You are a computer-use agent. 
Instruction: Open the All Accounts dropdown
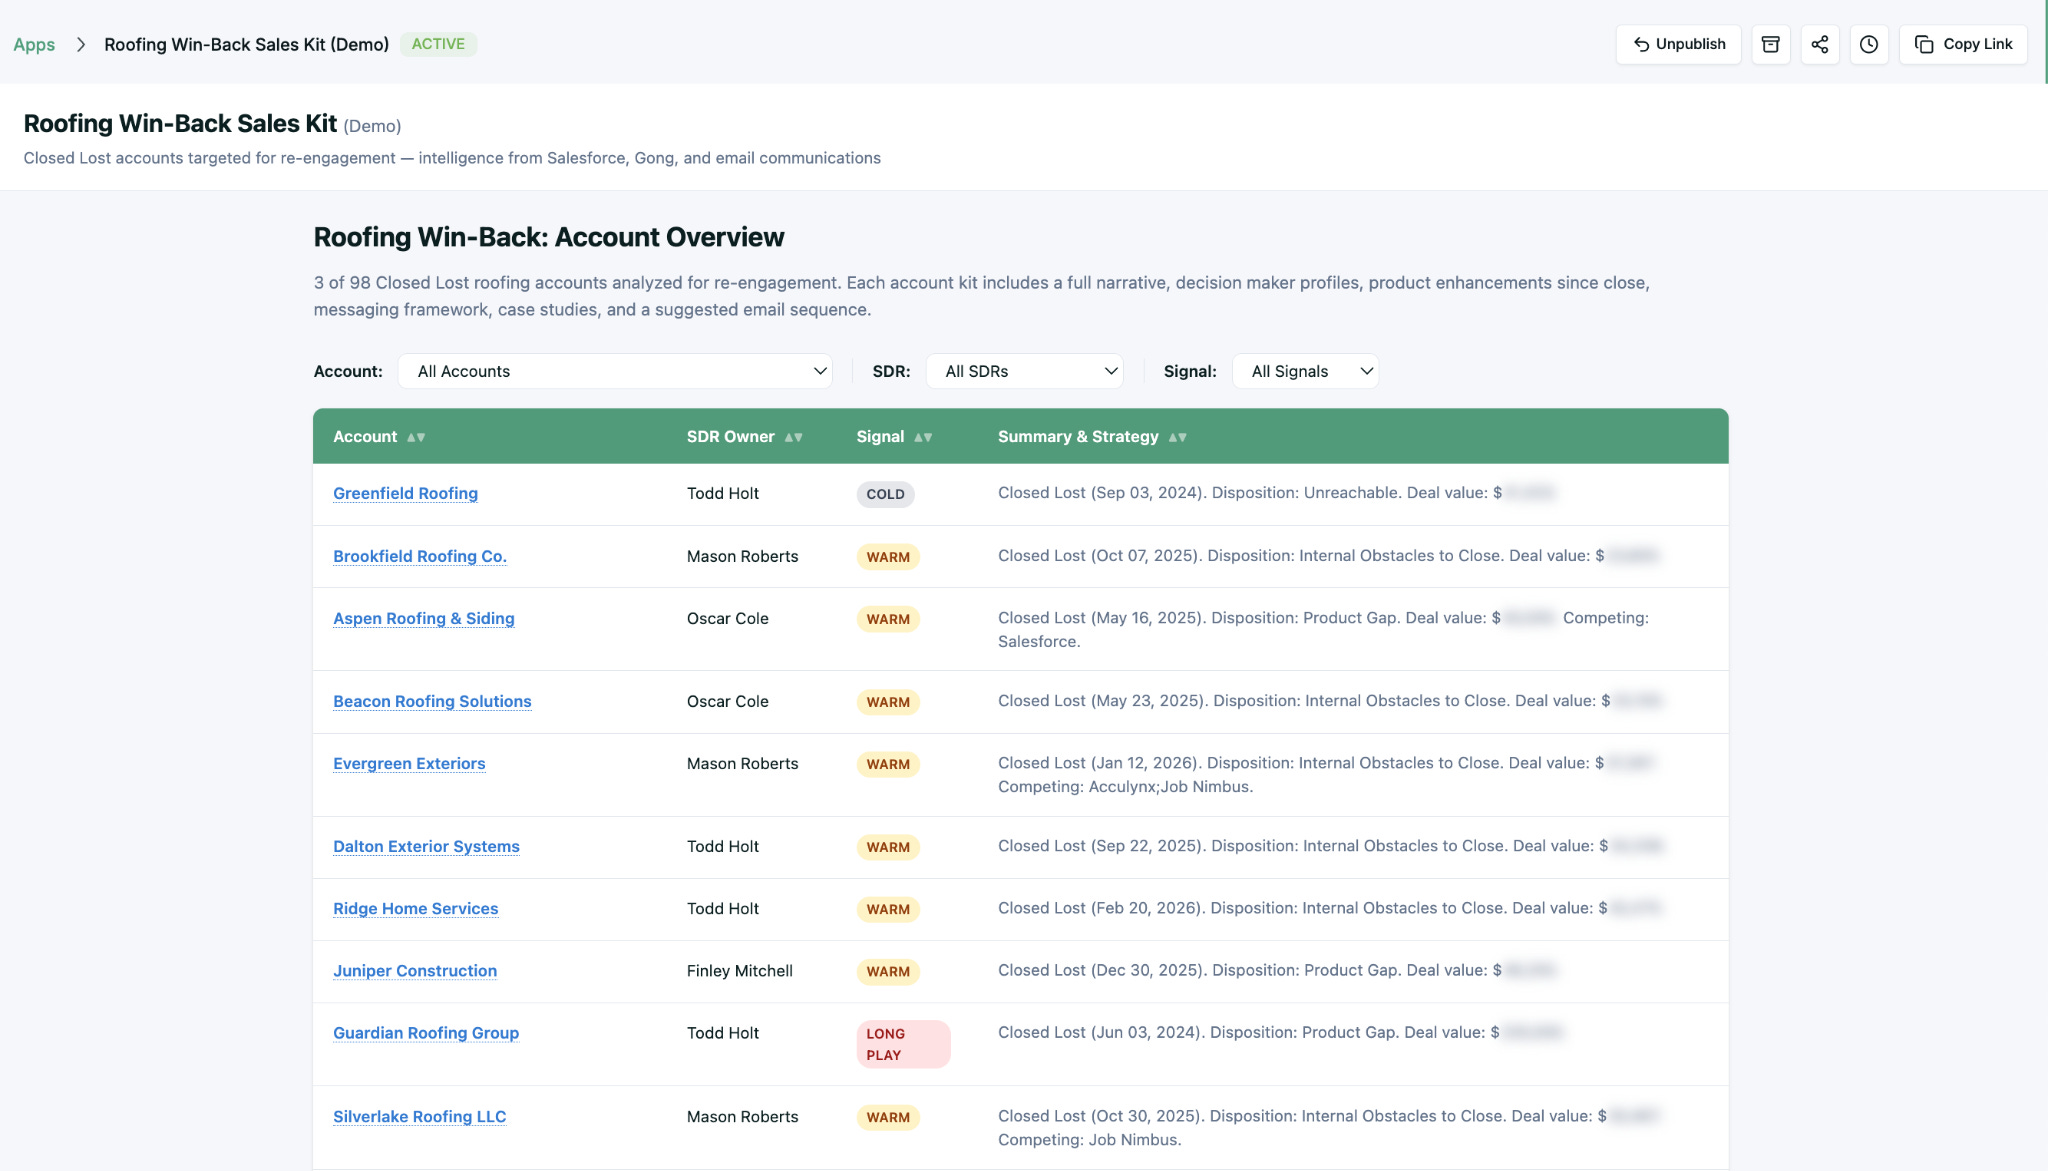pos(615,371)
